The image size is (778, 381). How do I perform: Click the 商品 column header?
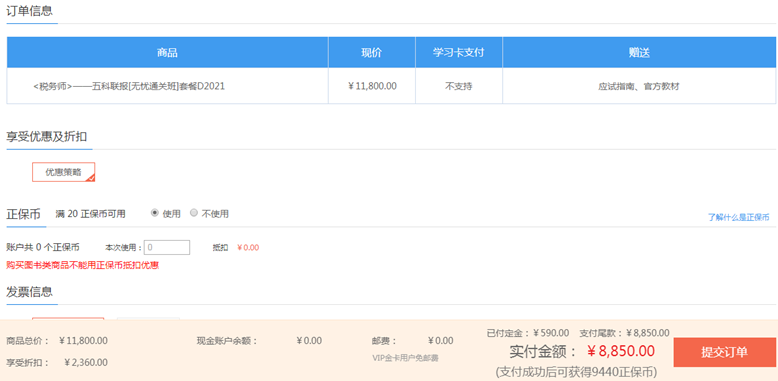click(x=167, y=53)
